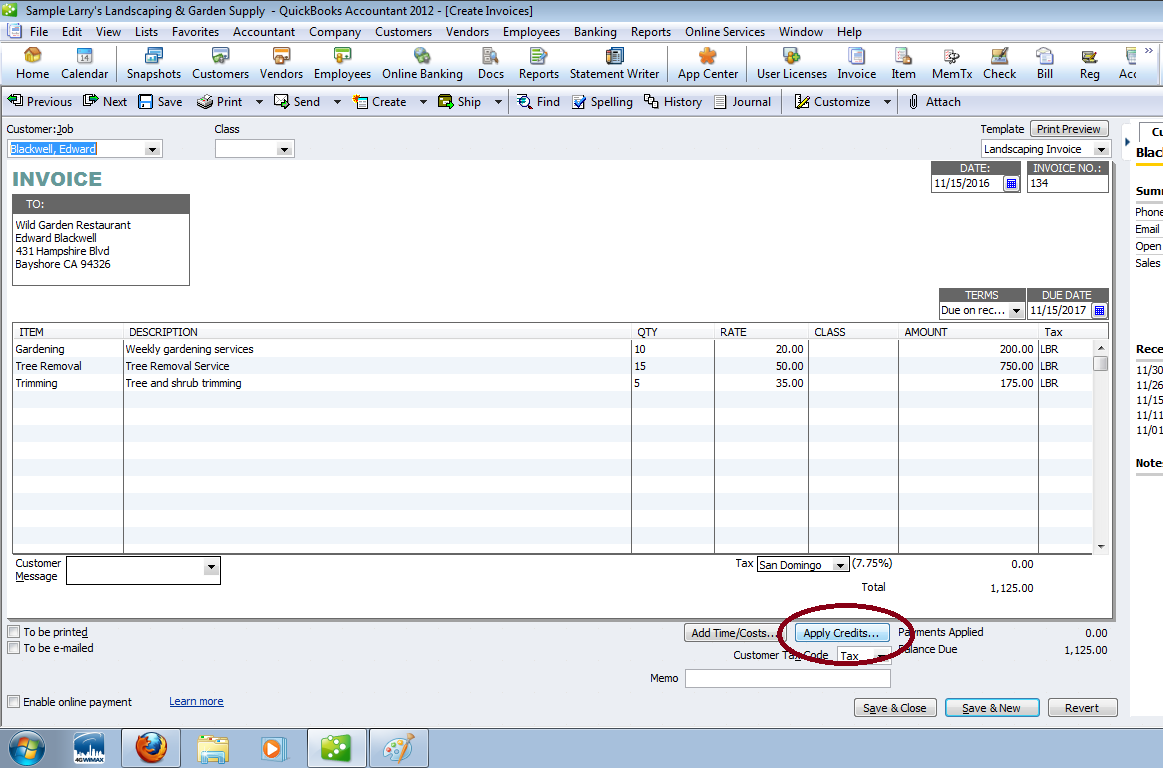Run Spelling check on invoice
This screenshot has height=768, width=1163.
click(602, 102)
